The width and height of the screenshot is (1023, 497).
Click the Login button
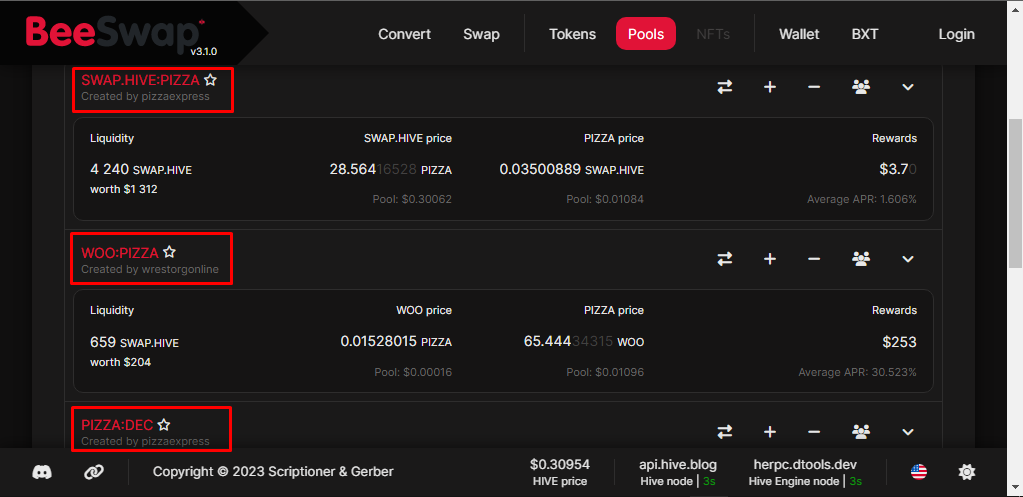(x=956, y=34)
